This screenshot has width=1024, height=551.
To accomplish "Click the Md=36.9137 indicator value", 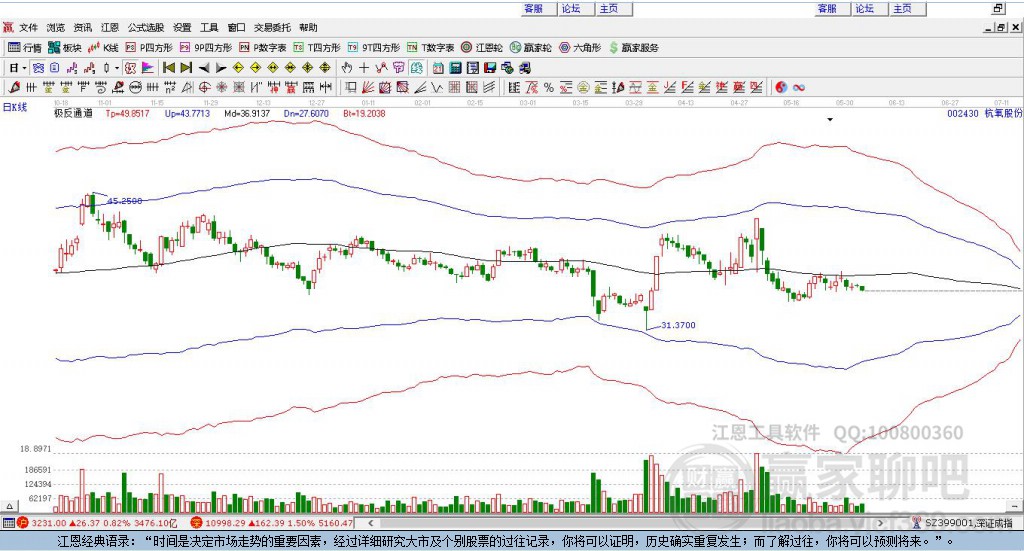I will tap(247, 114).
